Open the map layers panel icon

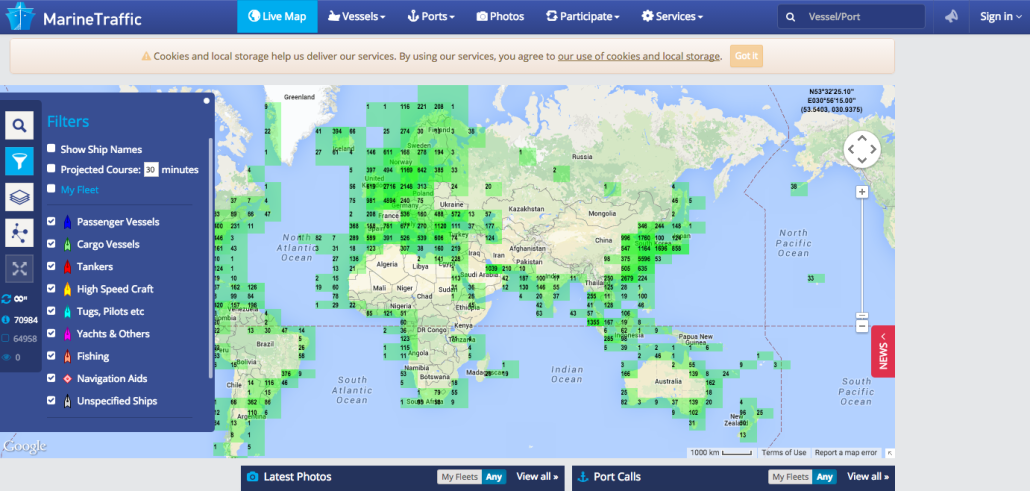coord(20,197)
